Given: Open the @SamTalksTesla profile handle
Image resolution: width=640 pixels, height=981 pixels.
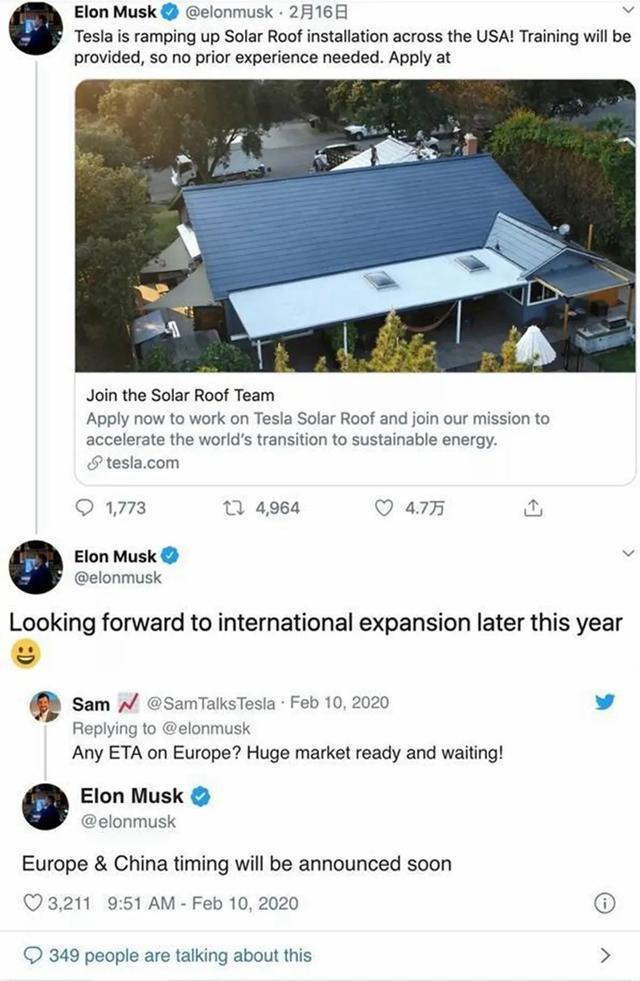Looking at the screenshot, I should coord(213,703).
